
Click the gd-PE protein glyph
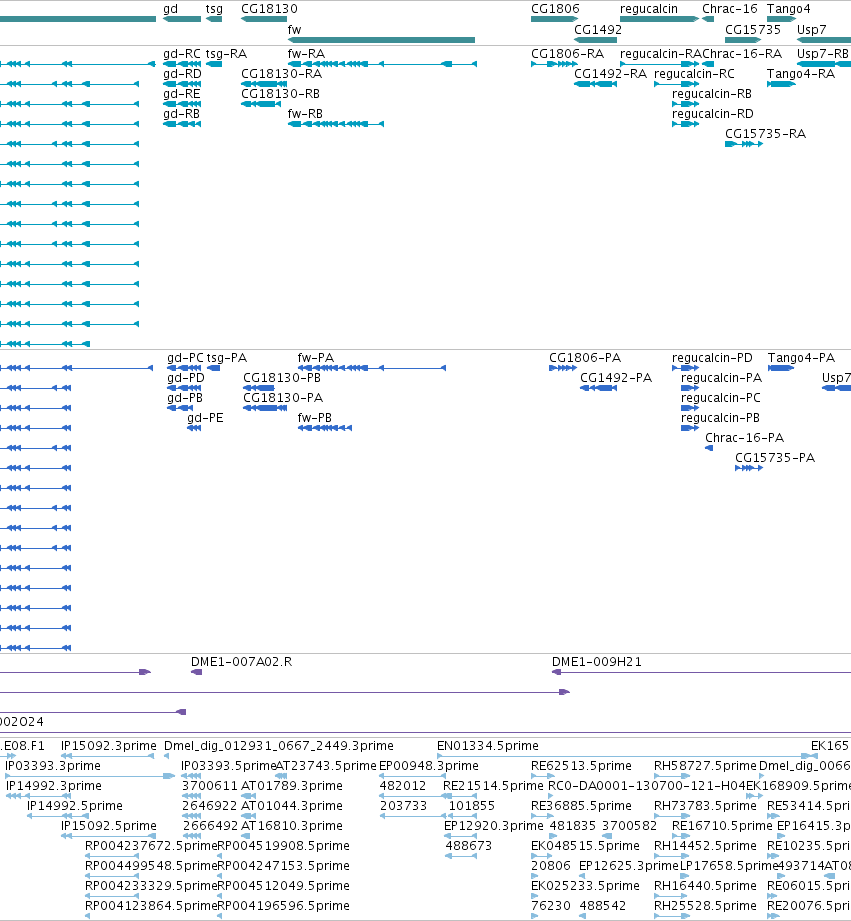pos(194,428)
